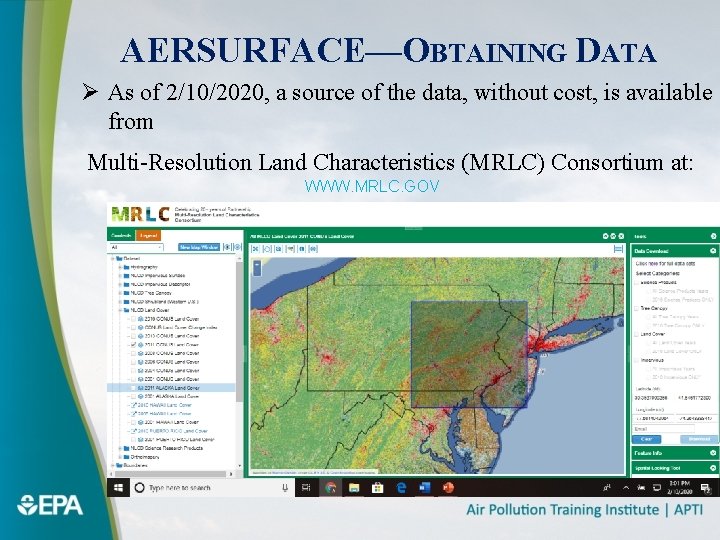Expand the NLCD Impervious Surface folder
Viewport: 720px width, 540px height.
click(x=120, y=276)
